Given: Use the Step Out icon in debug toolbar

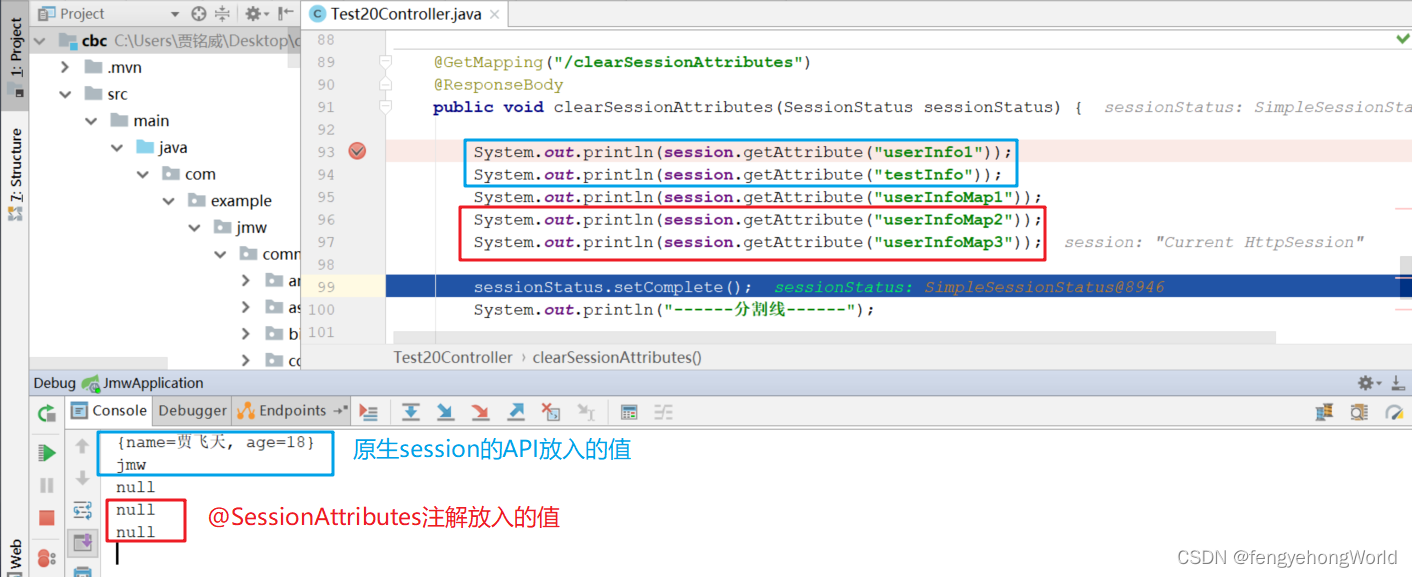Looking at the screenshot, I should (x=515, y=411).
